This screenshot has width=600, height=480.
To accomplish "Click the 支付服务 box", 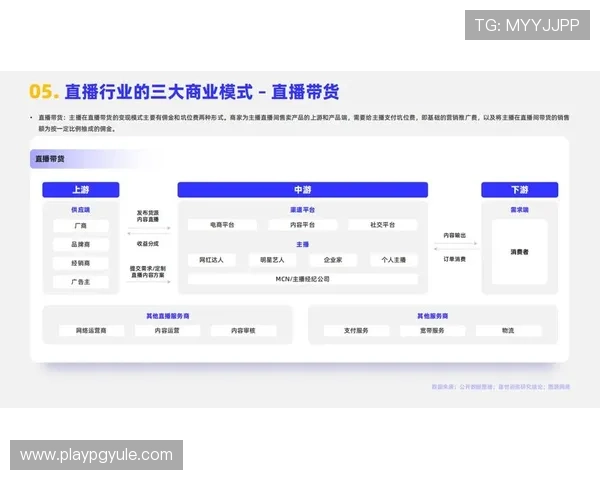I will [356, 330].
